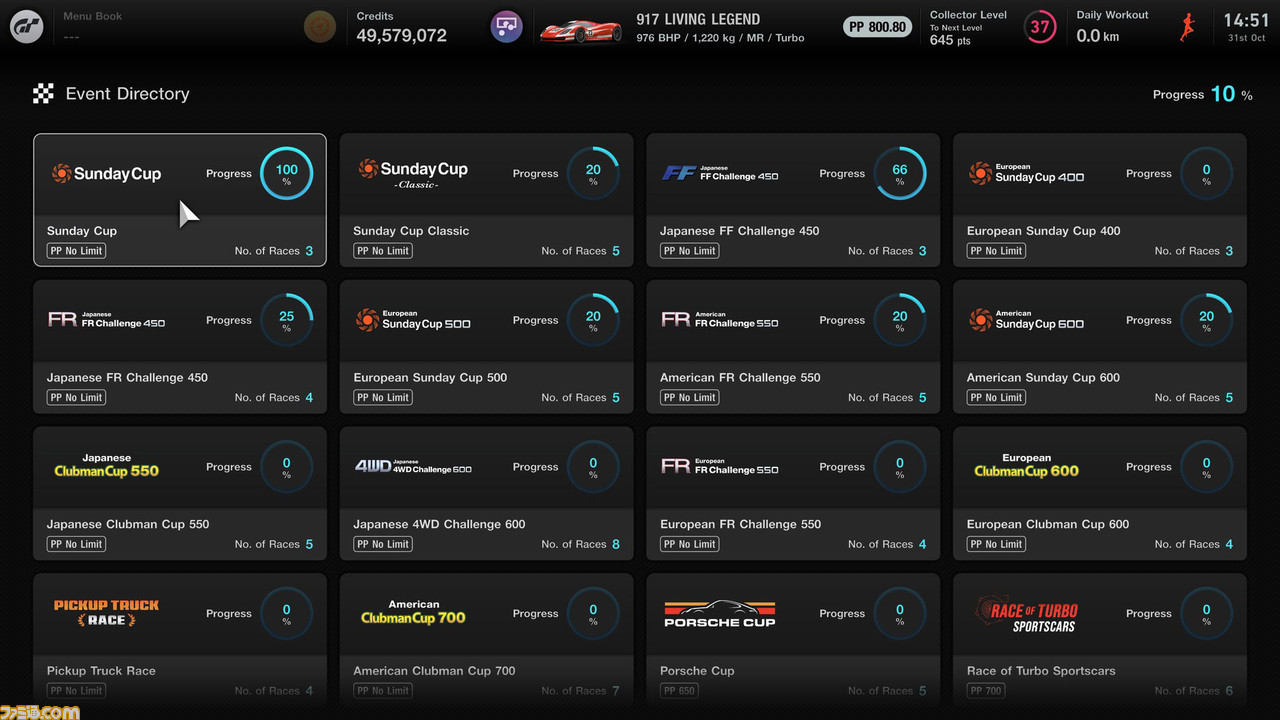Screen dimensions: 1280x720
Task: Click the Race of Turbo Sportscars logo
Action: tap(1027, 613)
